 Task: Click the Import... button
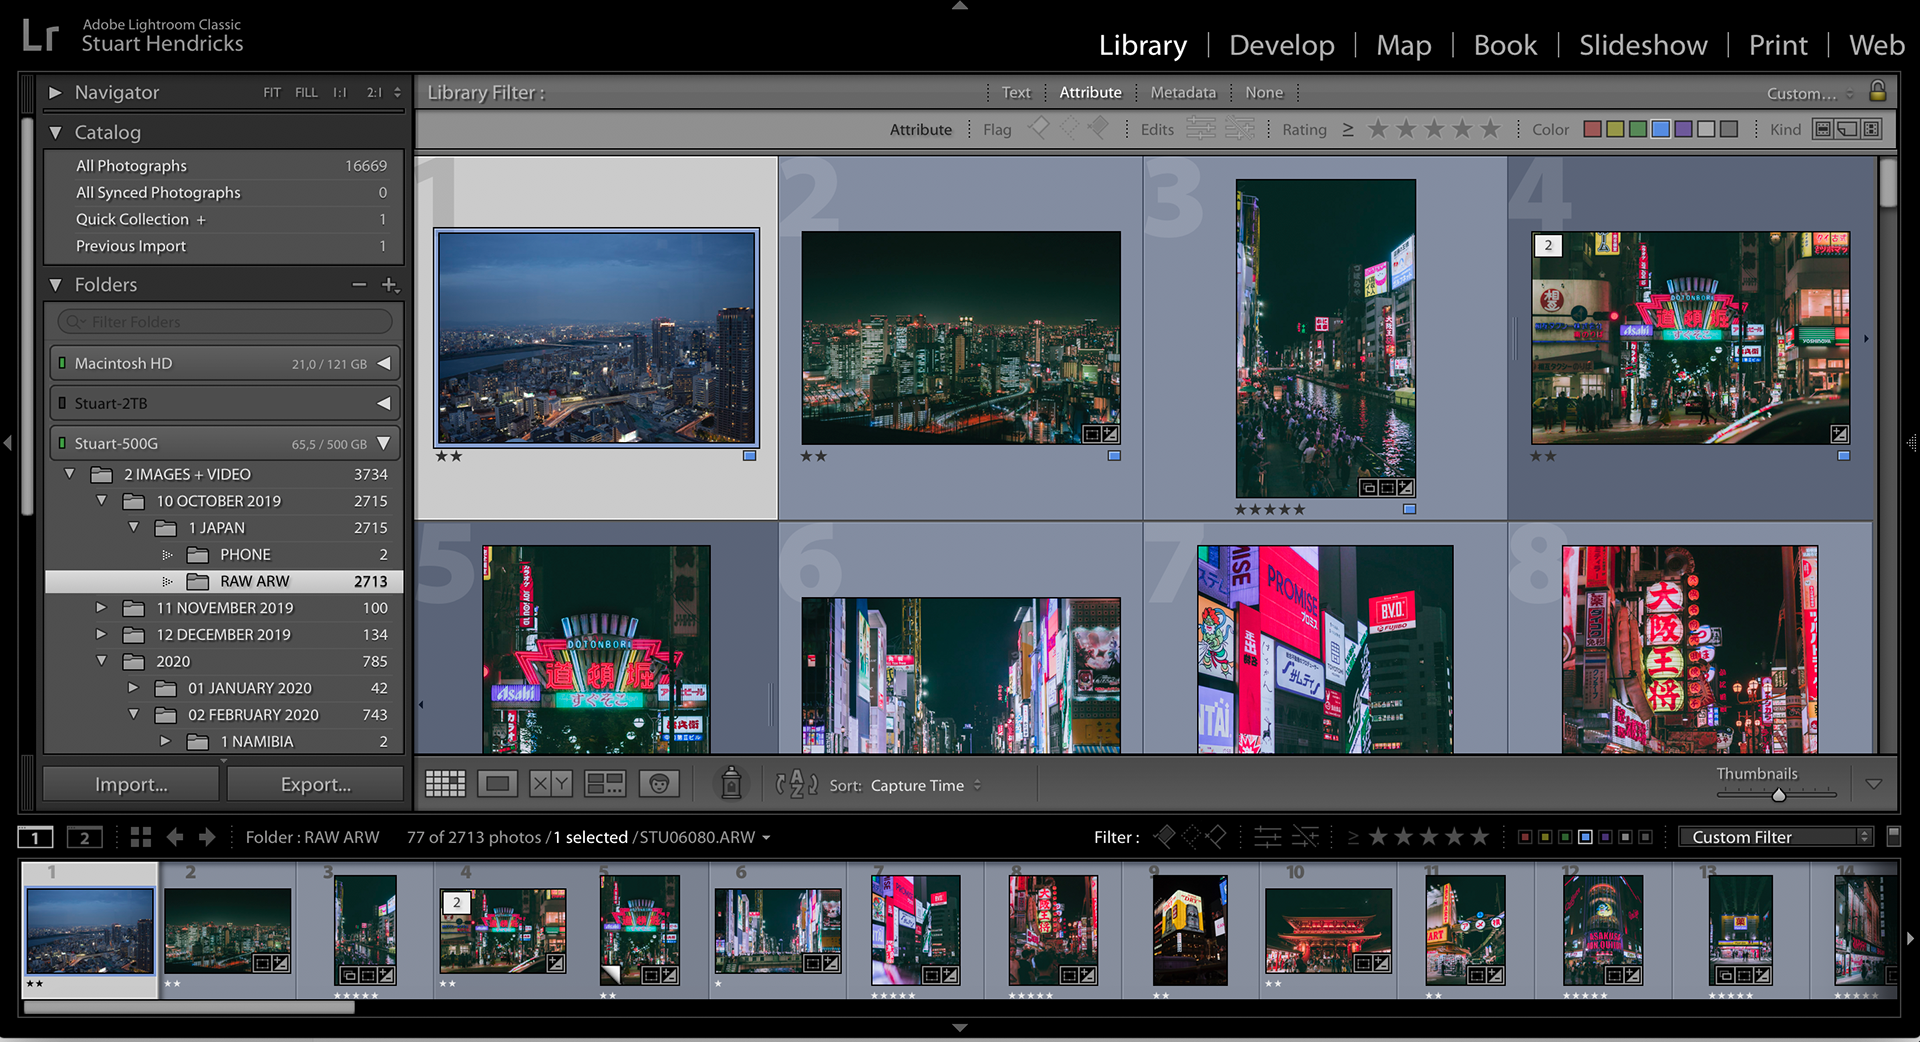click(x=131, y=784)
